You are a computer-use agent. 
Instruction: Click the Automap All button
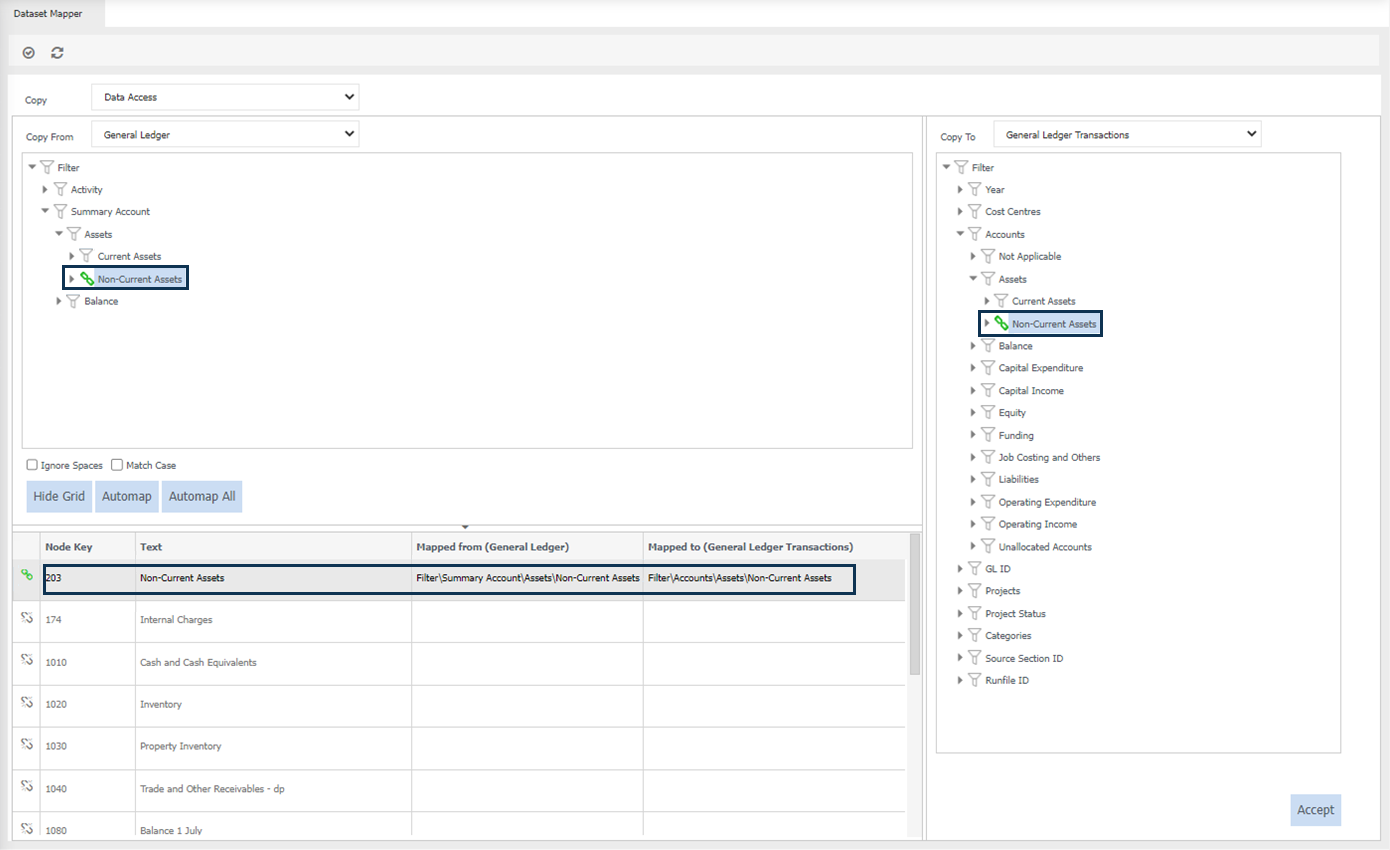[x=202, y=497]
